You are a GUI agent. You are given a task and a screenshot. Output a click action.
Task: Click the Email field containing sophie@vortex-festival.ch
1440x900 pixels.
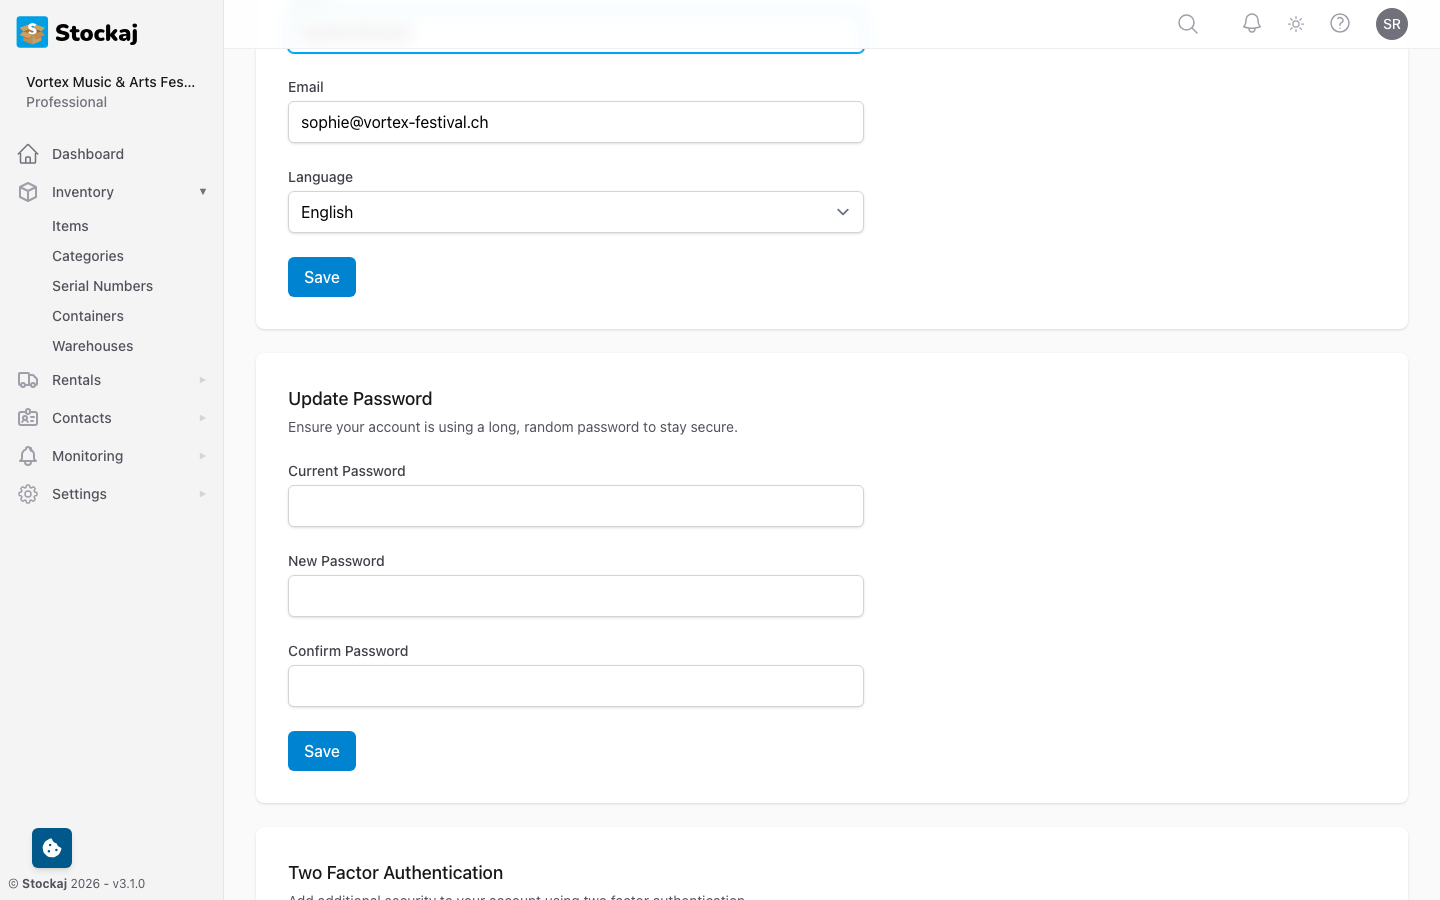pos(575,122)
